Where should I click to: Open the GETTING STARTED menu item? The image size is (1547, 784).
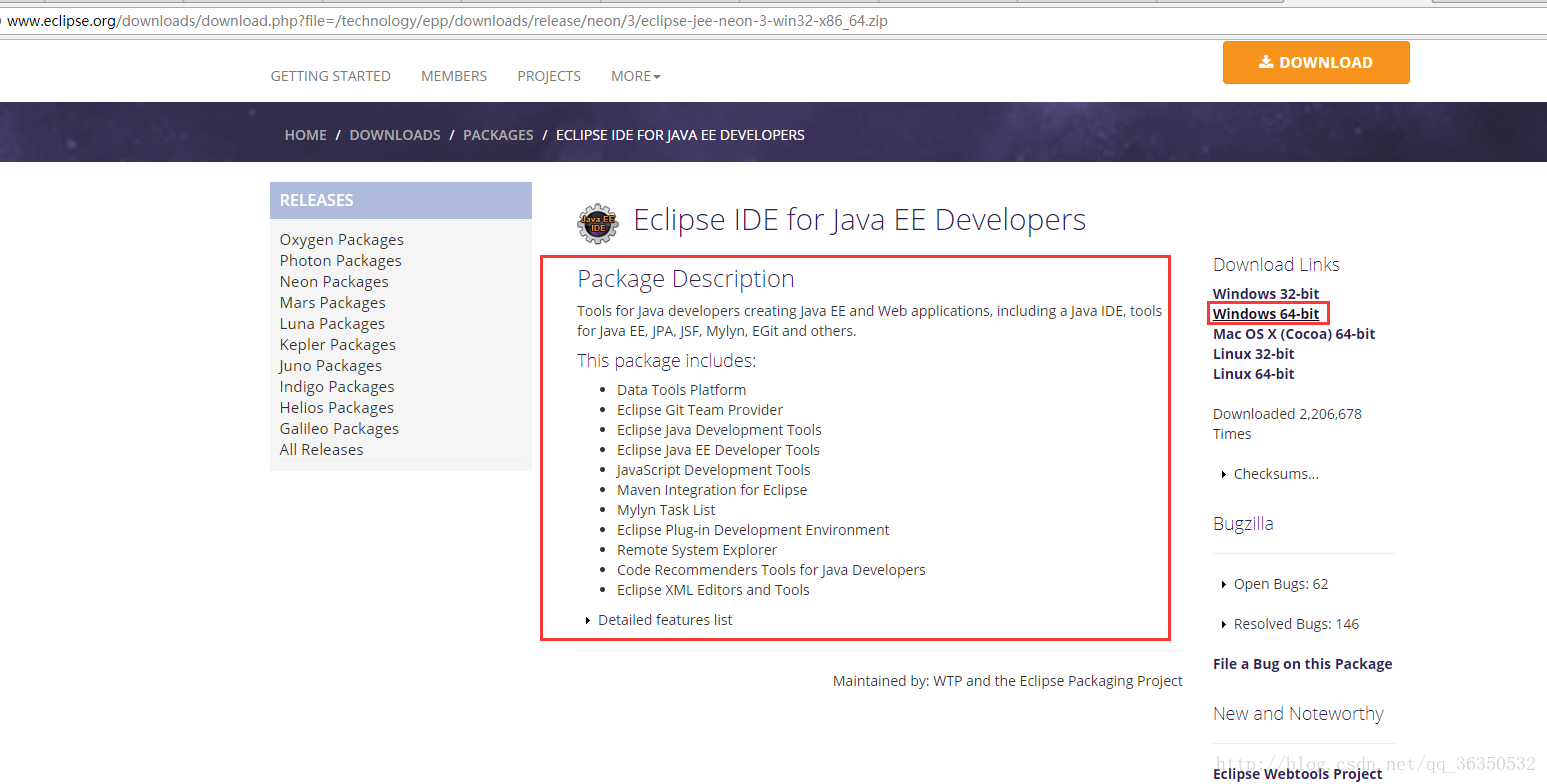pyautogui.click(x=330, y=76)
